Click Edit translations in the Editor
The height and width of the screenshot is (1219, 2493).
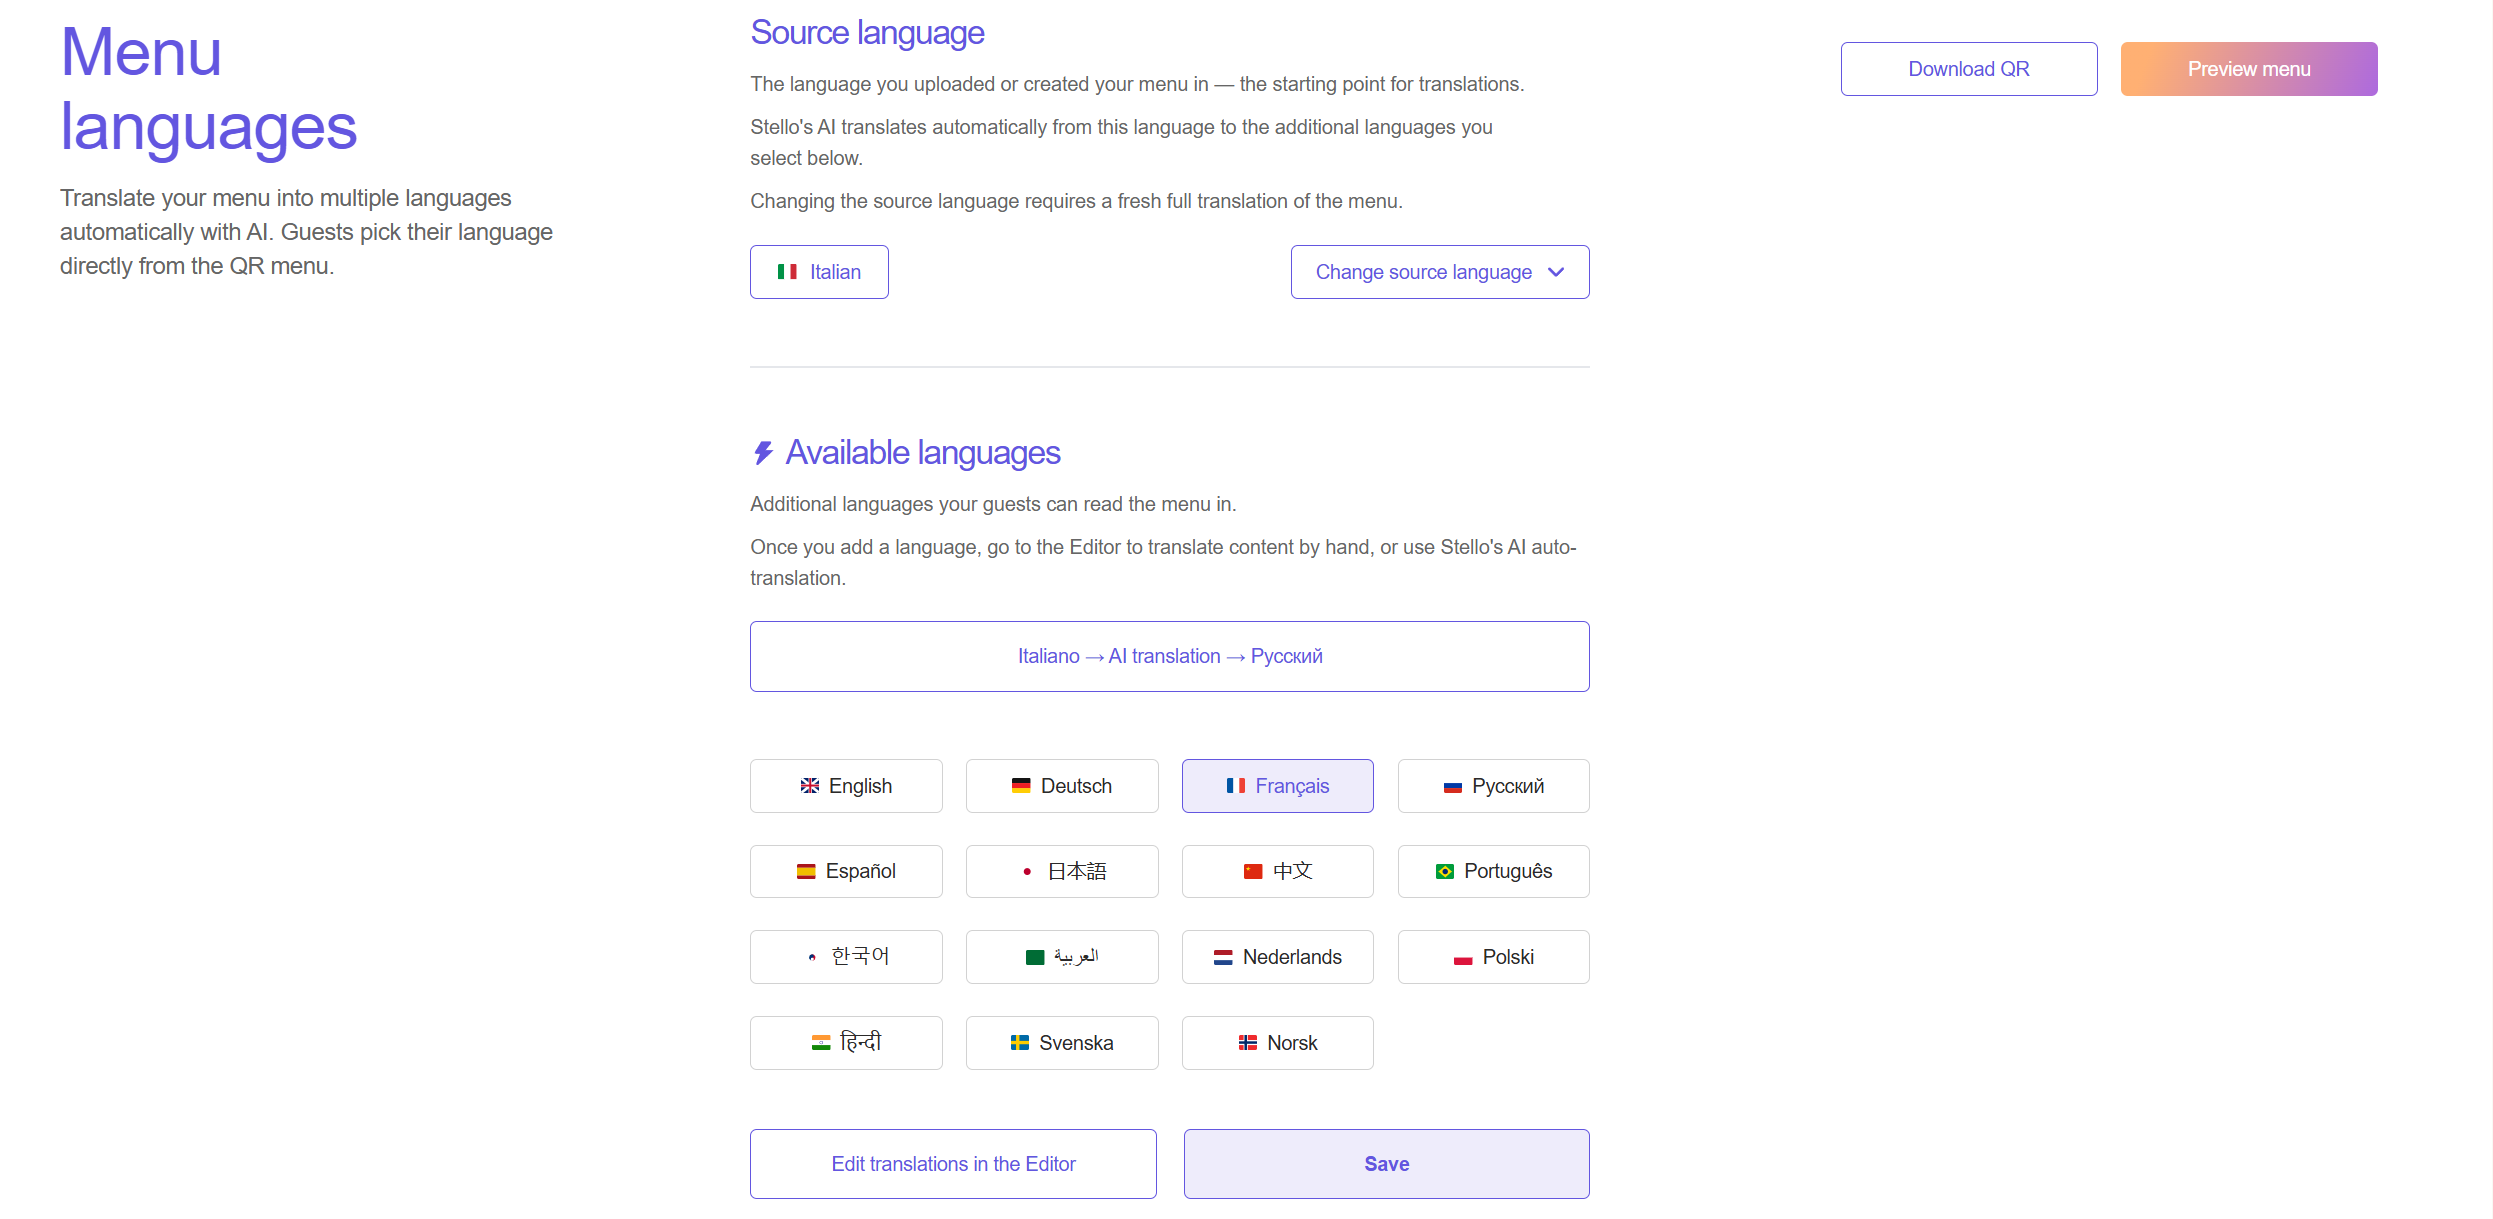(x=953, y=1164)
